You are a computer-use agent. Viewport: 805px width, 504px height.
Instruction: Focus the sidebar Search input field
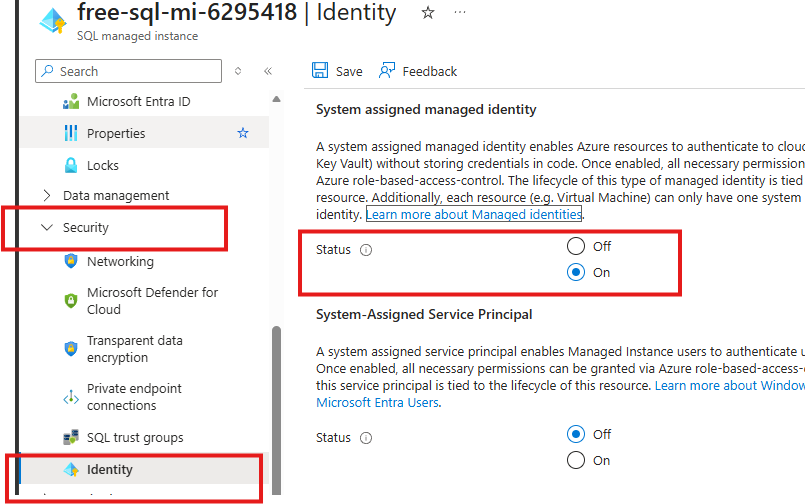coord(128,71)
